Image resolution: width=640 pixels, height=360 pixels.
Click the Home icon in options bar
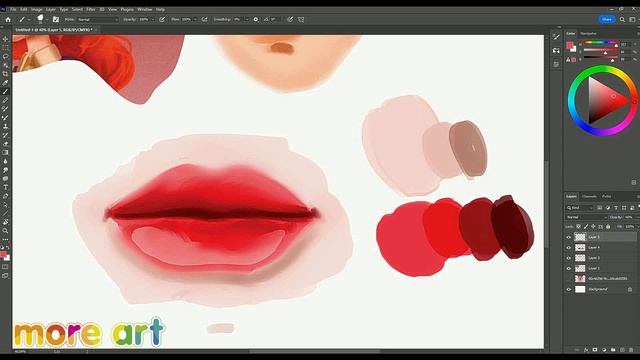pyautogui.click(x=8, y=19)
